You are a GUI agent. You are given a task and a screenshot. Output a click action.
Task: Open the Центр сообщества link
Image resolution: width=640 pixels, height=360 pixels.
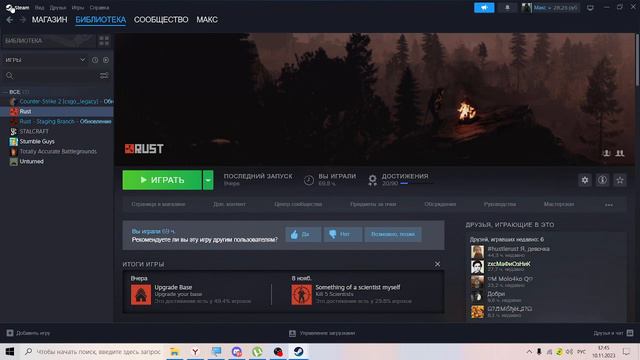(x=298, y=204)
